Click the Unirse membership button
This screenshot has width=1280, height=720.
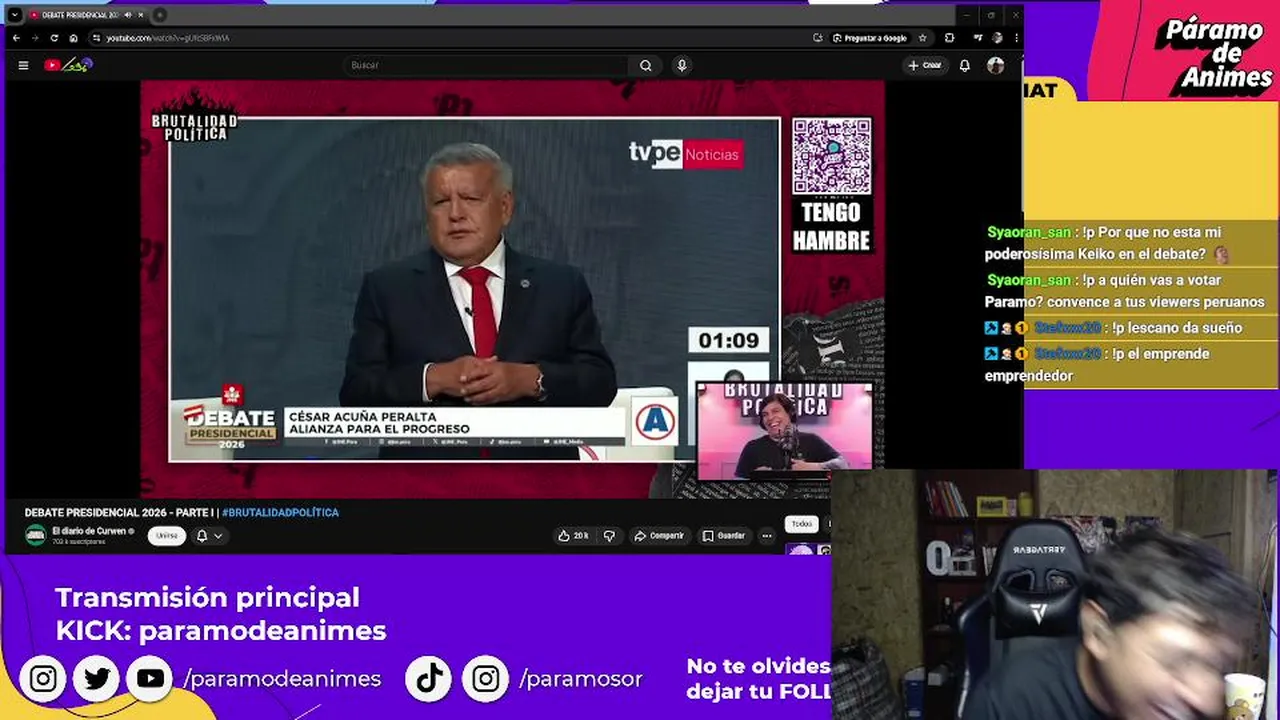[x=167, y=536]
